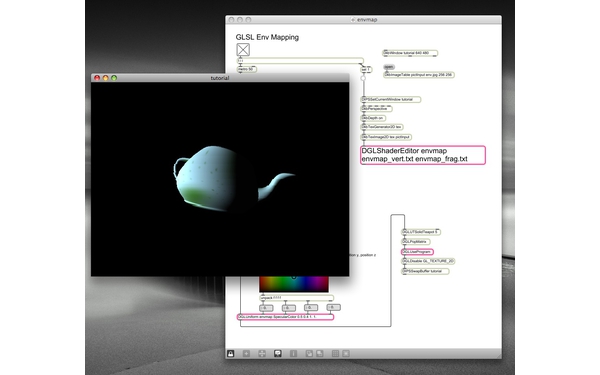
Task: Select the DGLUseProgram object
Action: [x=417, y=252]
